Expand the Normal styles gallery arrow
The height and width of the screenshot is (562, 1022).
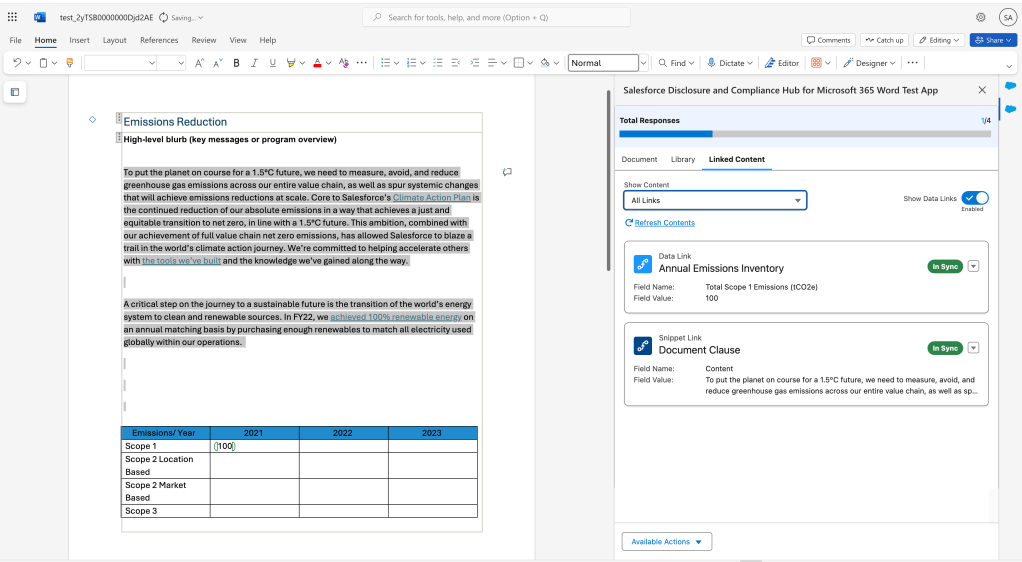[643, 63]
